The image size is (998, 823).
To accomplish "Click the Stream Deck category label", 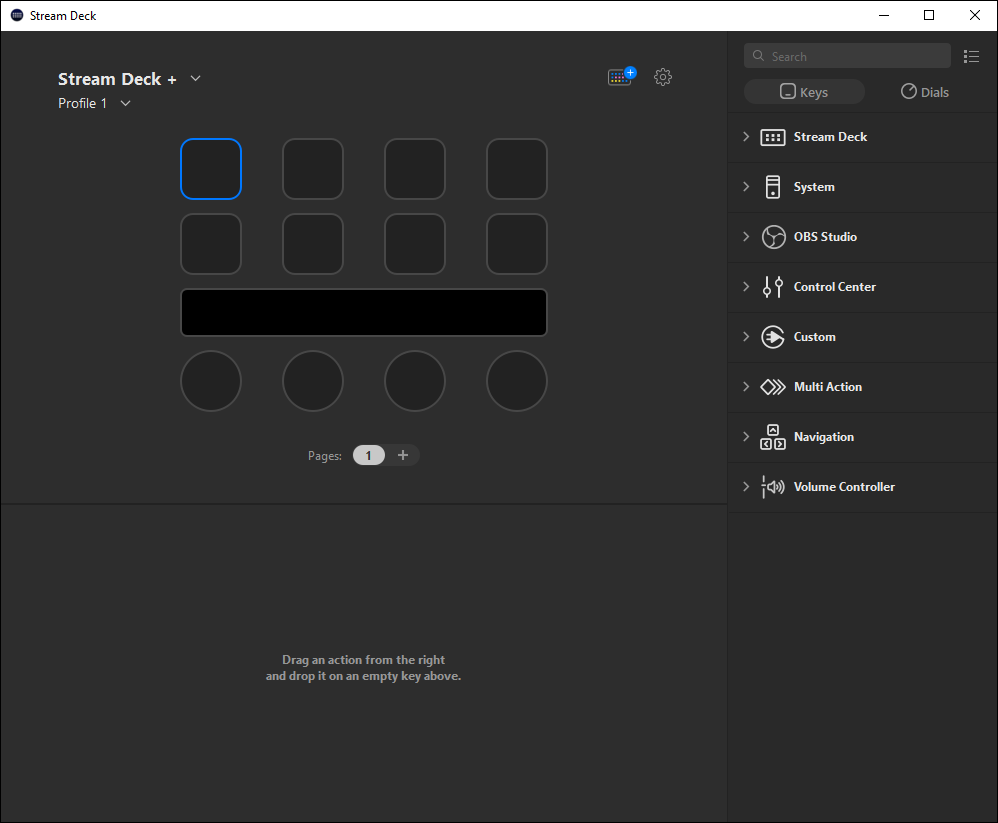I will [830, 137].
